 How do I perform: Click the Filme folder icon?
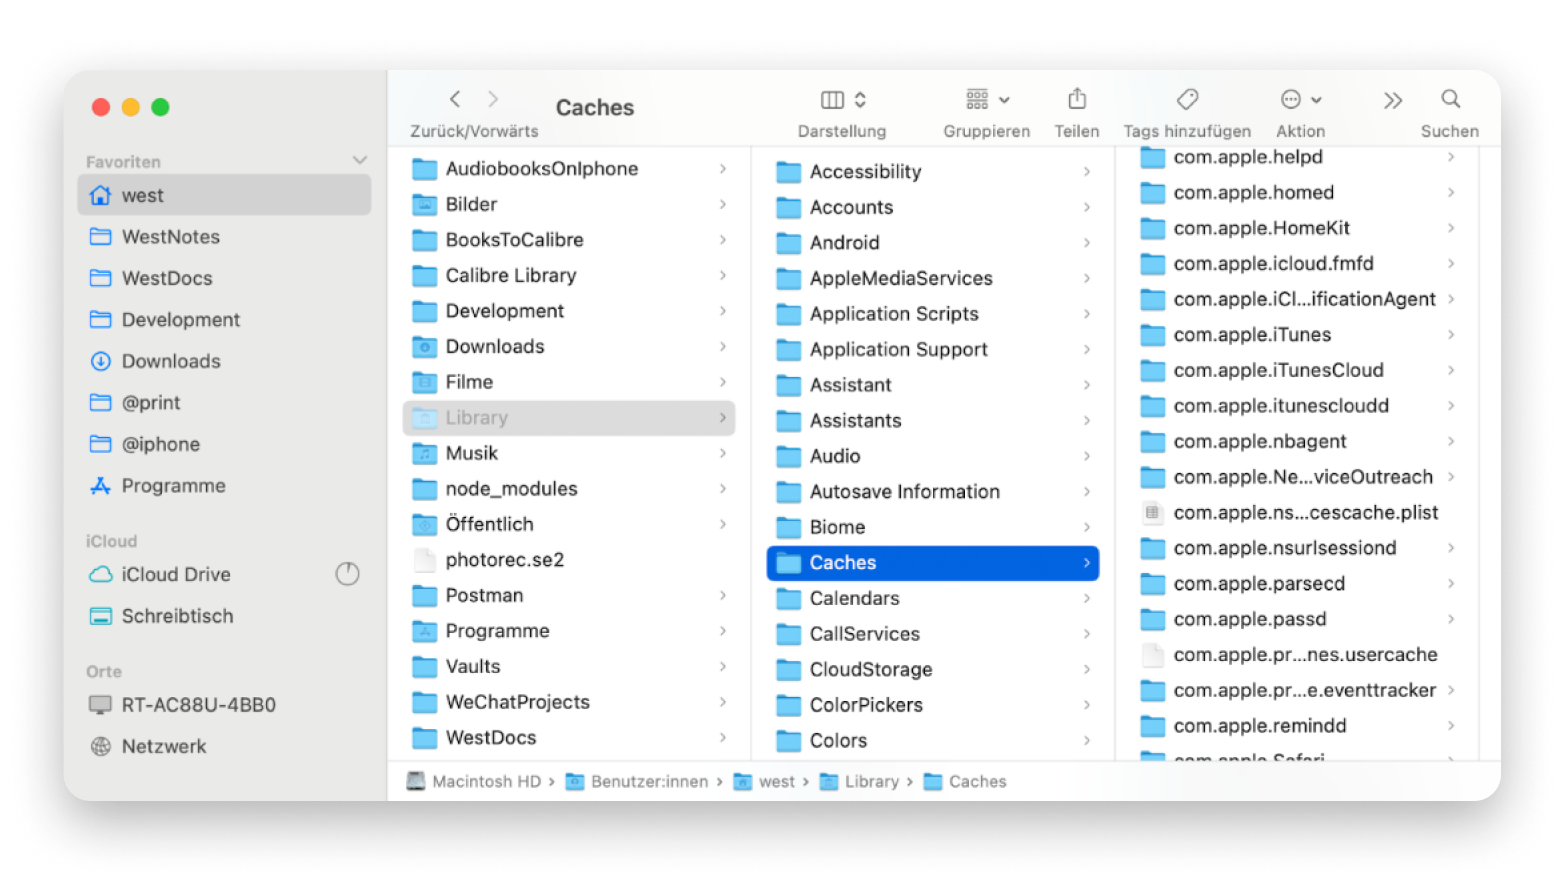(425, 382)
